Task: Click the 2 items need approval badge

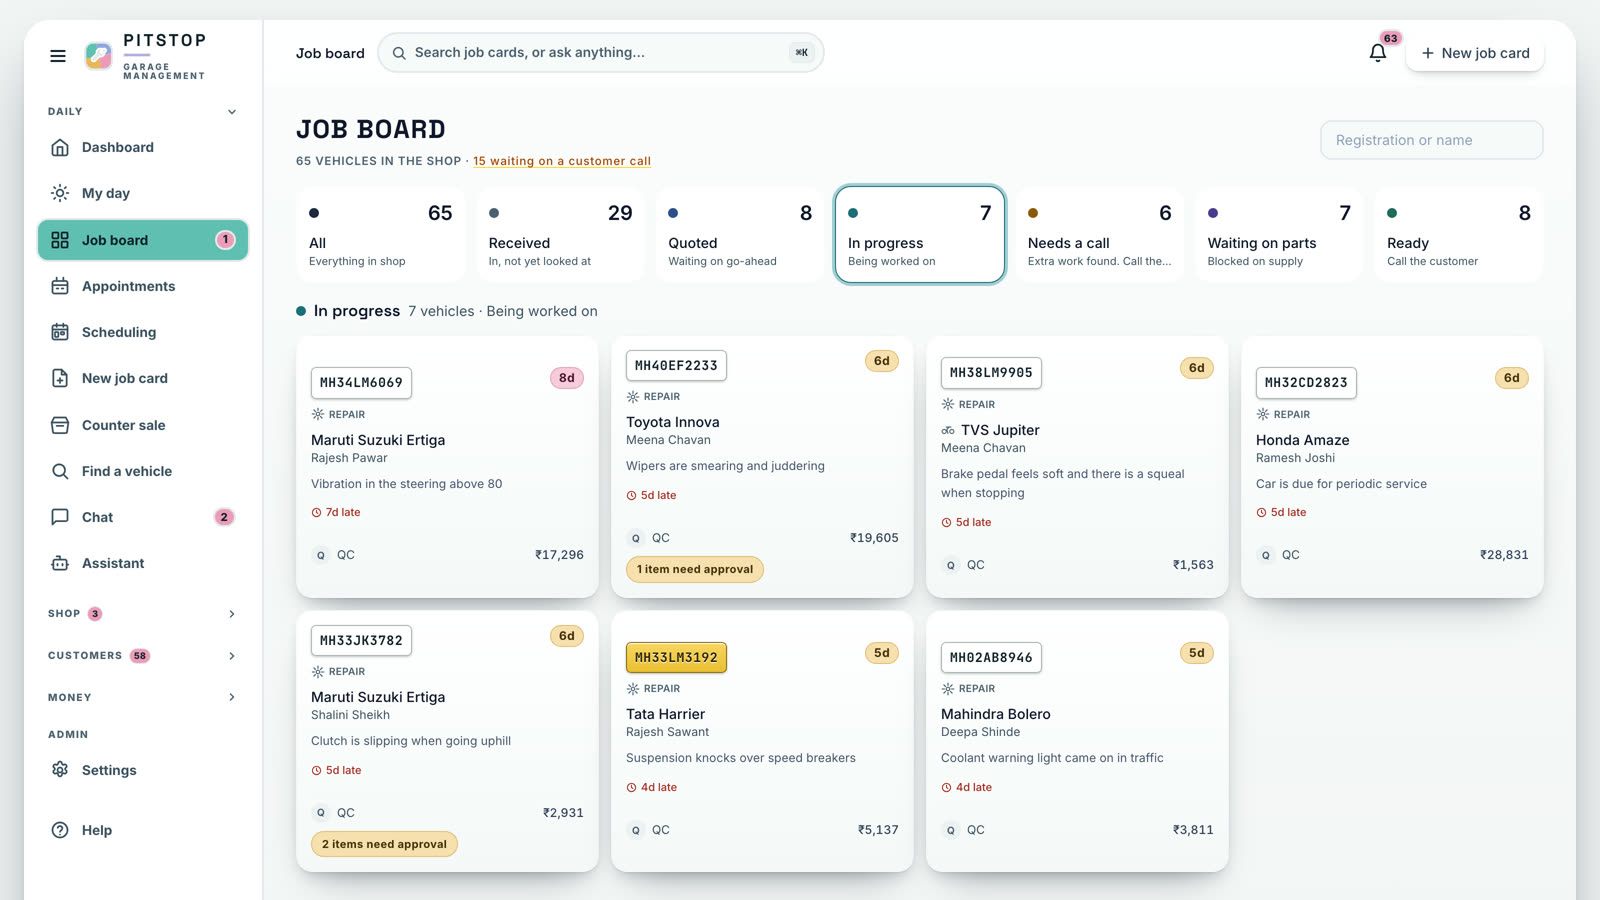Action: [x=384, y=844]
